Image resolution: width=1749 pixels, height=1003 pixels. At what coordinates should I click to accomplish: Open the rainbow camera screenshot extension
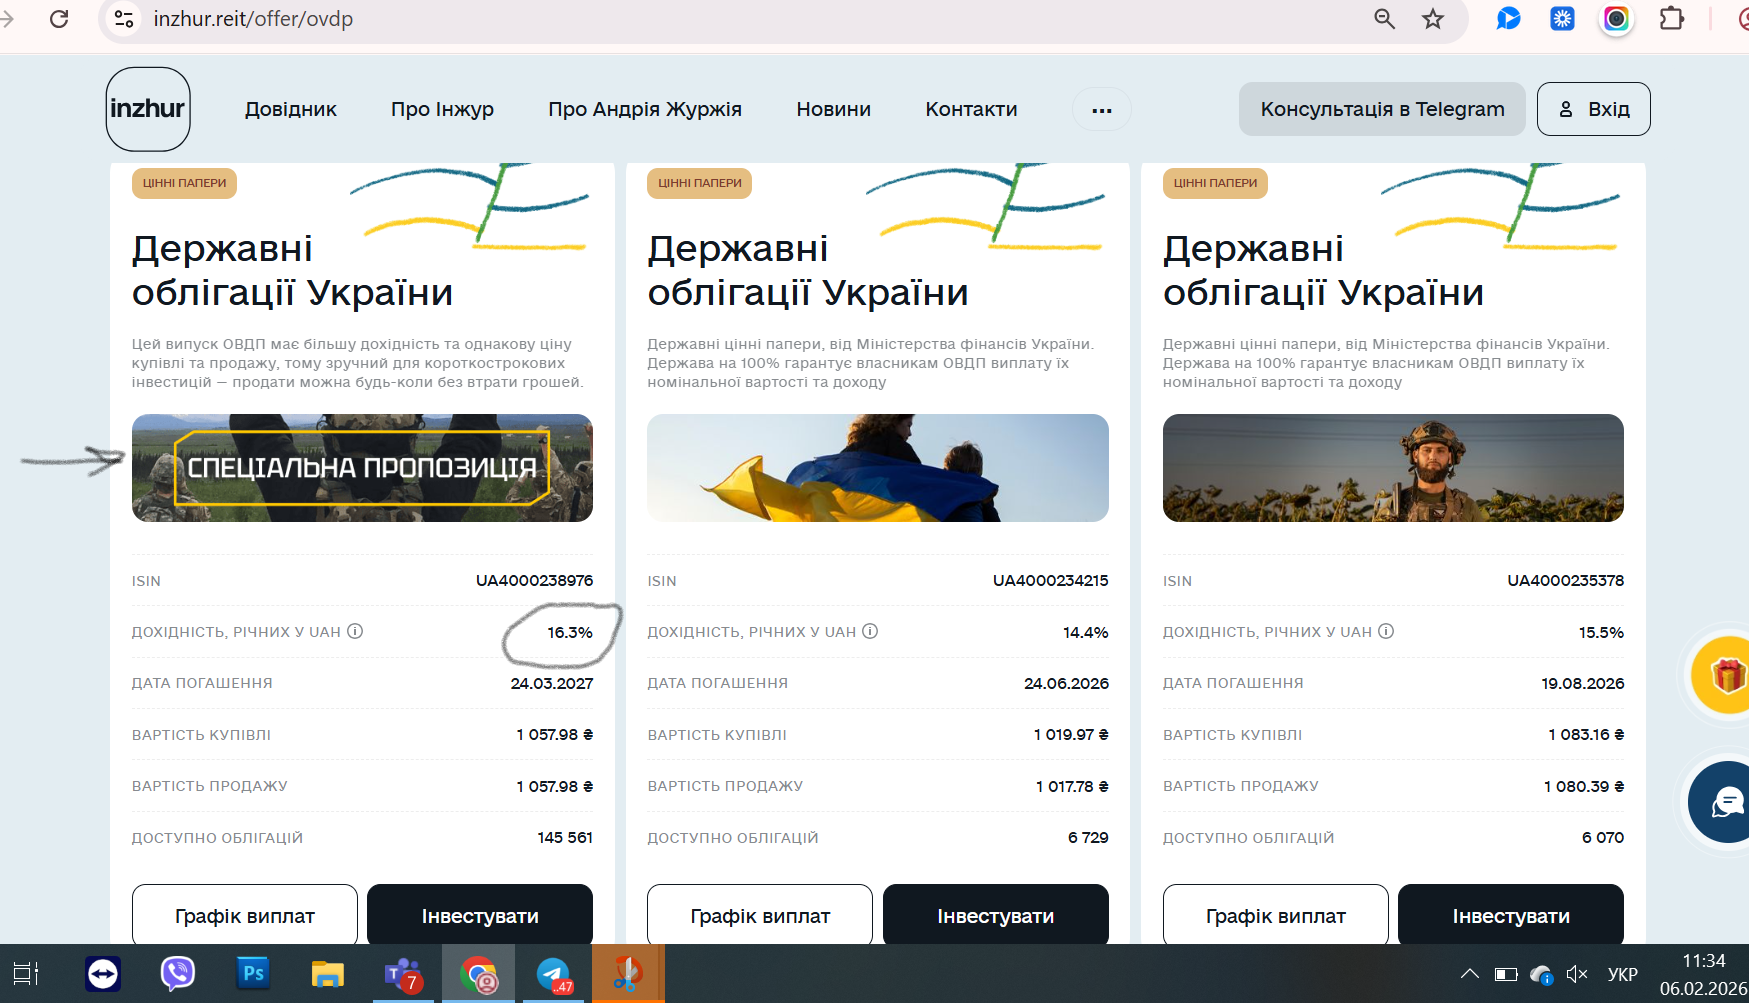[1616, 19]
